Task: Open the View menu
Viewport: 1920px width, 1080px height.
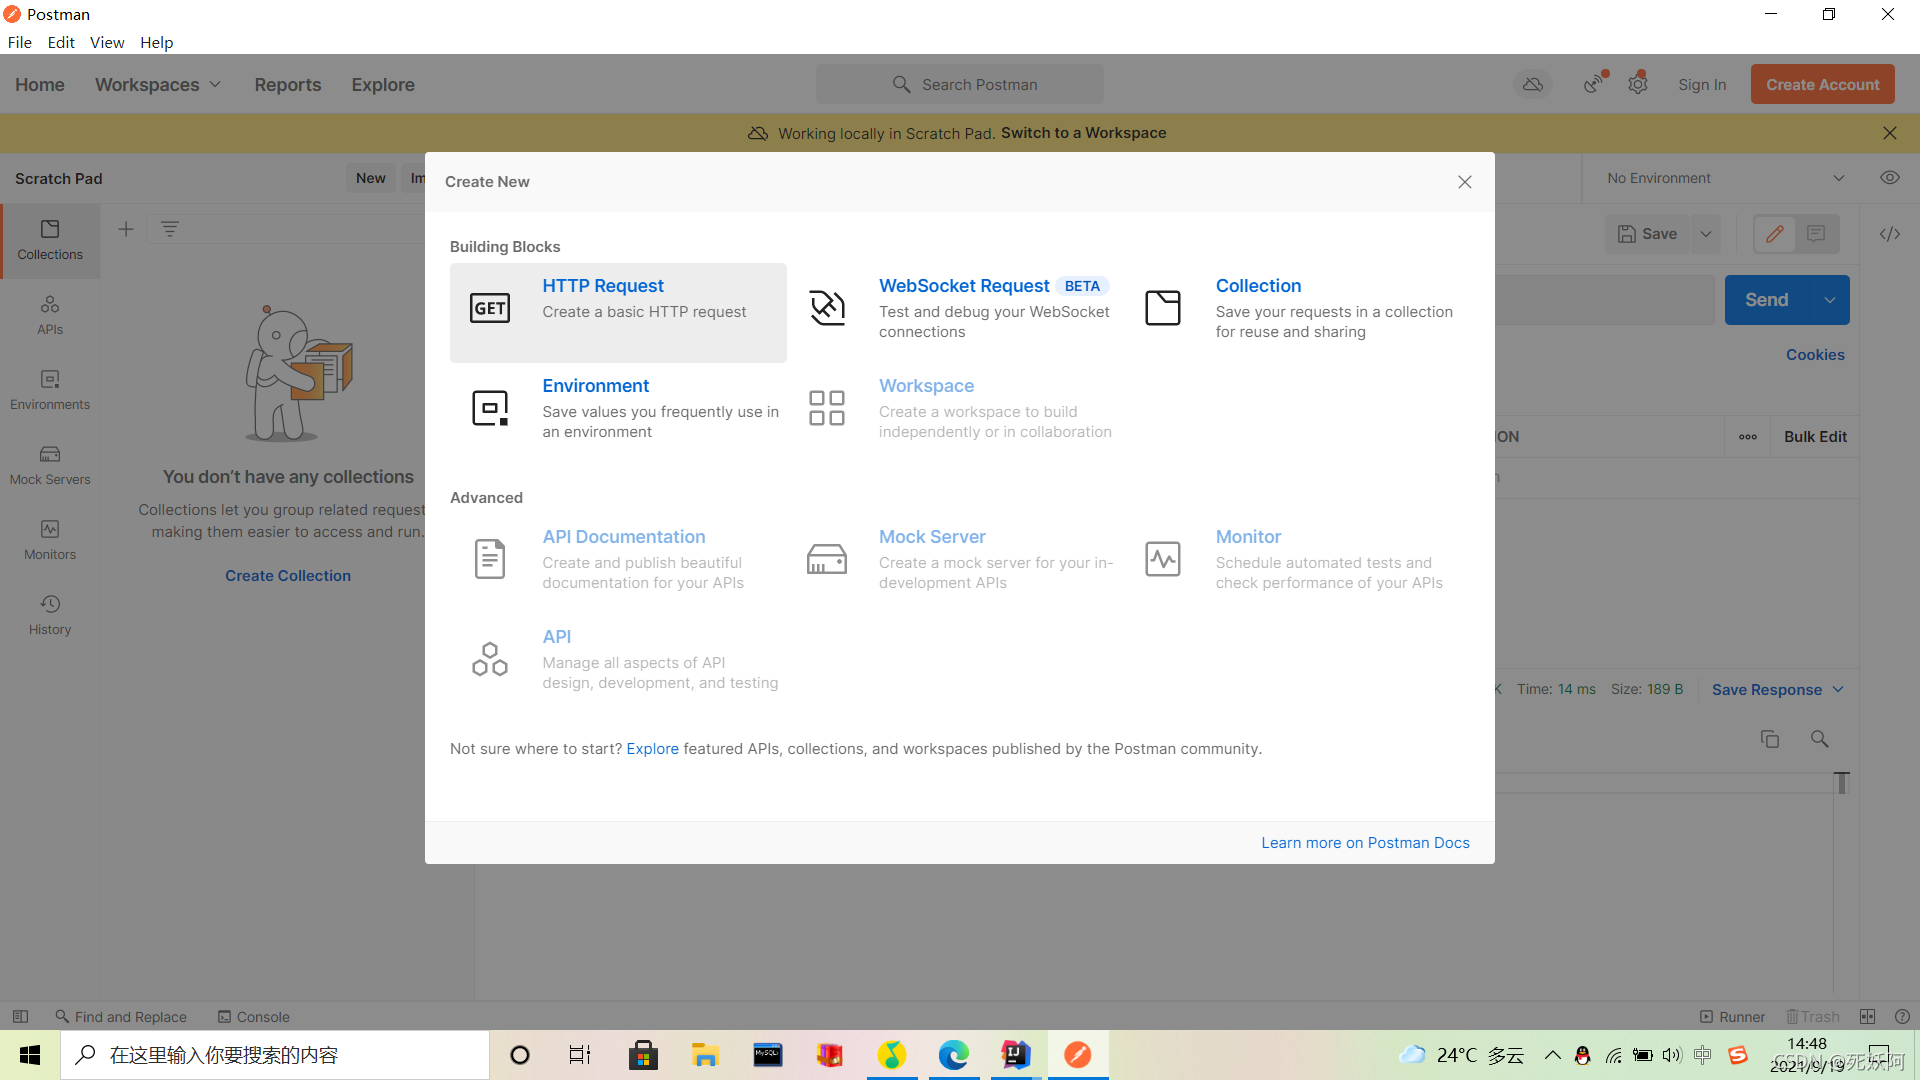Action: [106, 42]
